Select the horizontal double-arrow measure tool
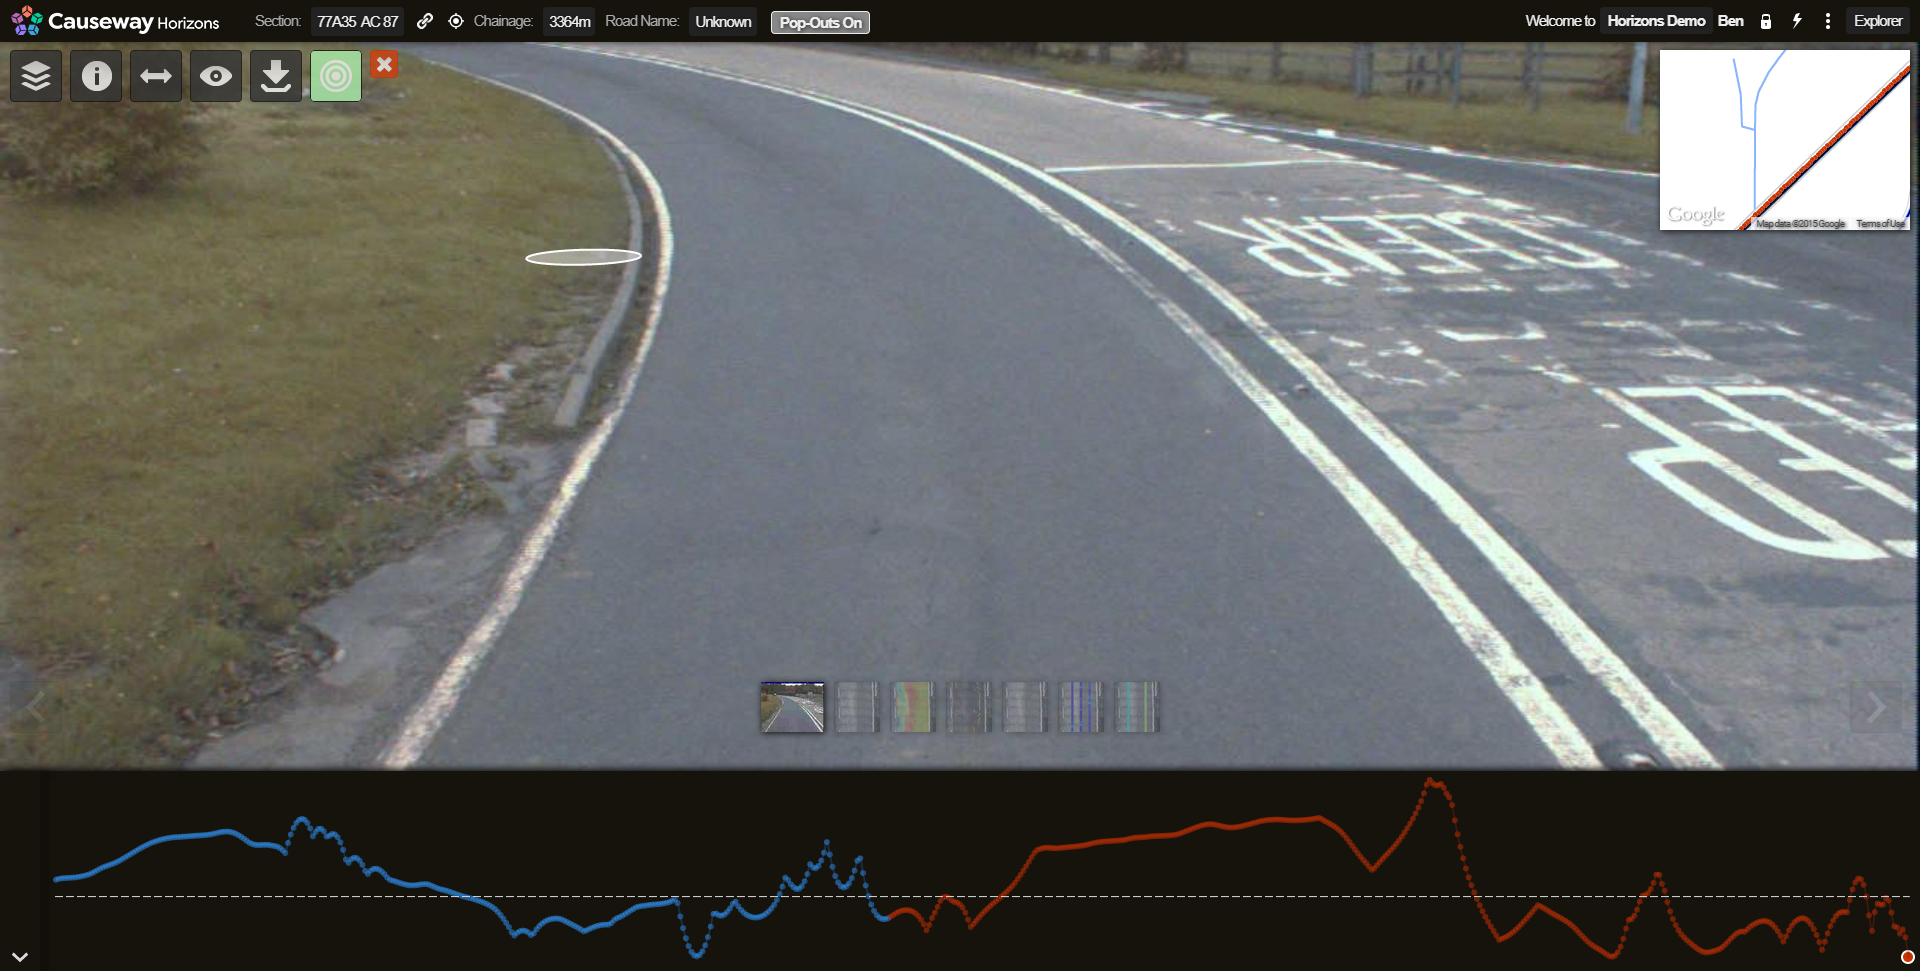The height and width of the screenshot is (971, 1920). [x=156, y=76]
